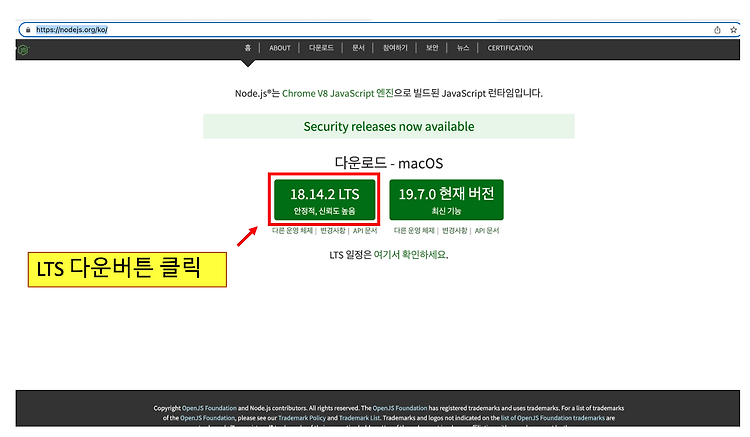The width and height of the screenshot is (750, 437).
Task: Open the Security releases now available banner
Action: tap(389, 126)
